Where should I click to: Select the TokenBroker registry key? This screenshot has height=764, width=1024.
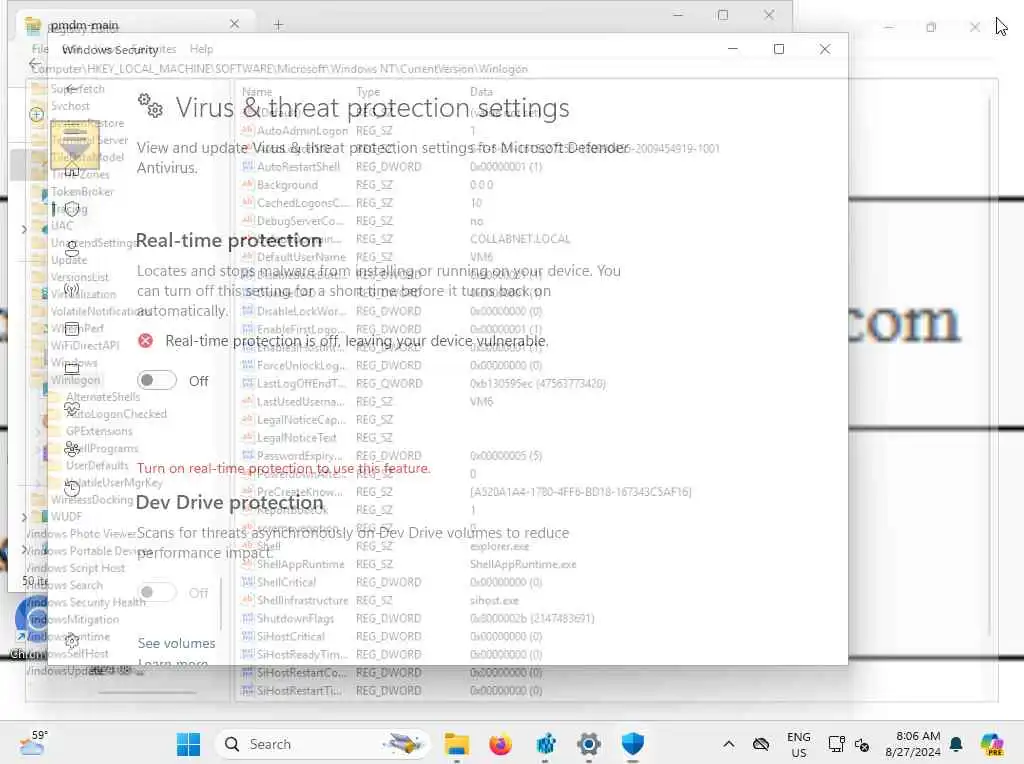(x=82, y=191)
